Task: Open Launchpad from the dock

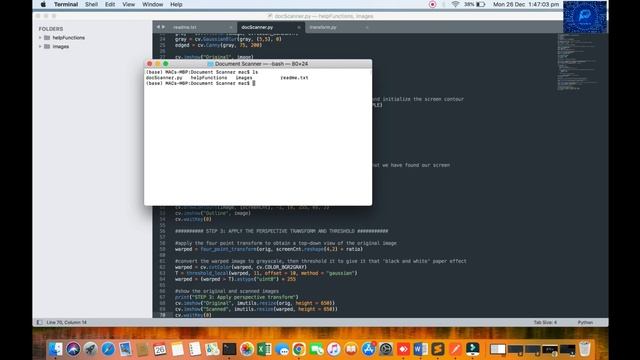Action: [90, 349]
